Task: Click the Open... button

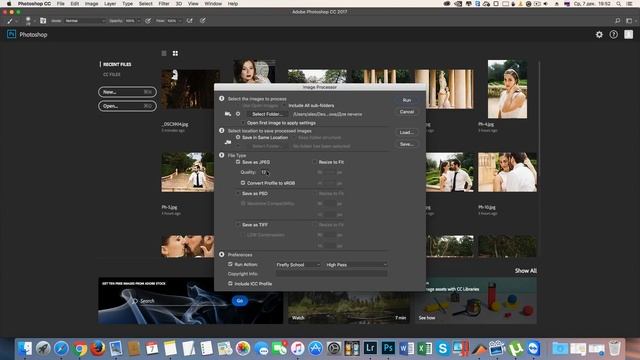Action: click(127, 106)
